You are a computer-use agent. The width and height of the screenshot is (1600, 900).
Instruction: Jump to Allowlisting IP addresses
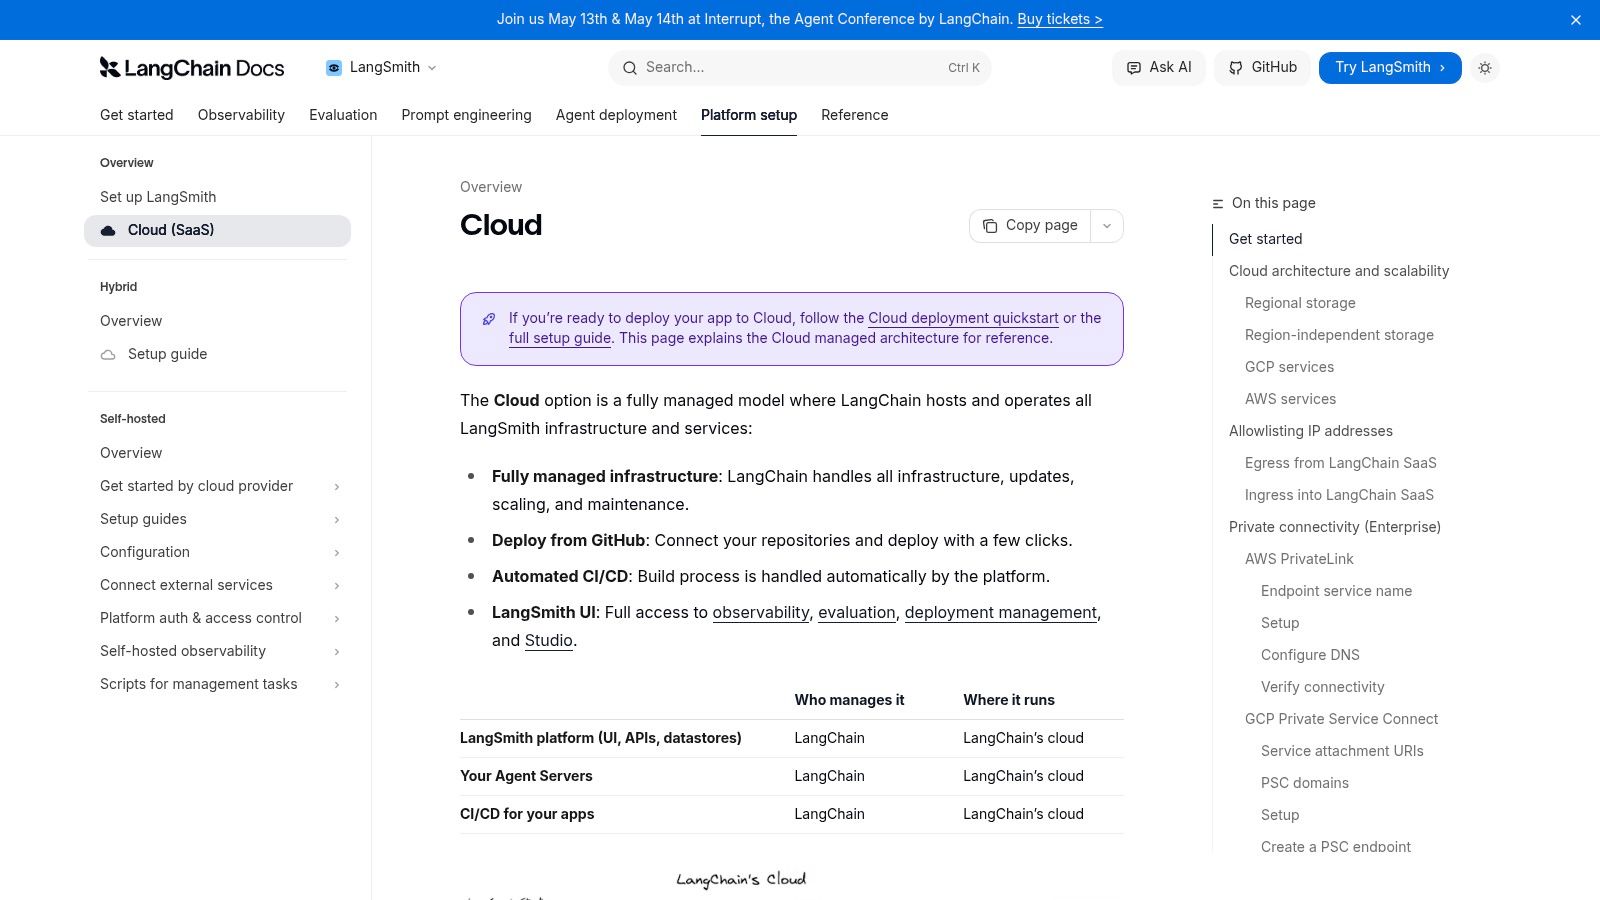coord(1311,431)
